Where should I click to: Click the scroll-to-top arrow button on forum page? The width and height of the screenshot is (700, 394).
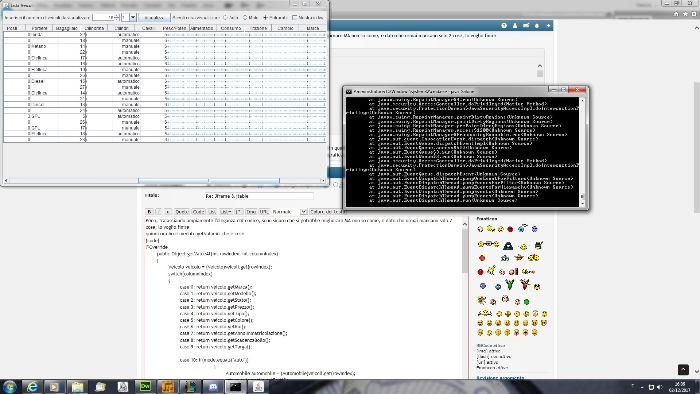683,369
